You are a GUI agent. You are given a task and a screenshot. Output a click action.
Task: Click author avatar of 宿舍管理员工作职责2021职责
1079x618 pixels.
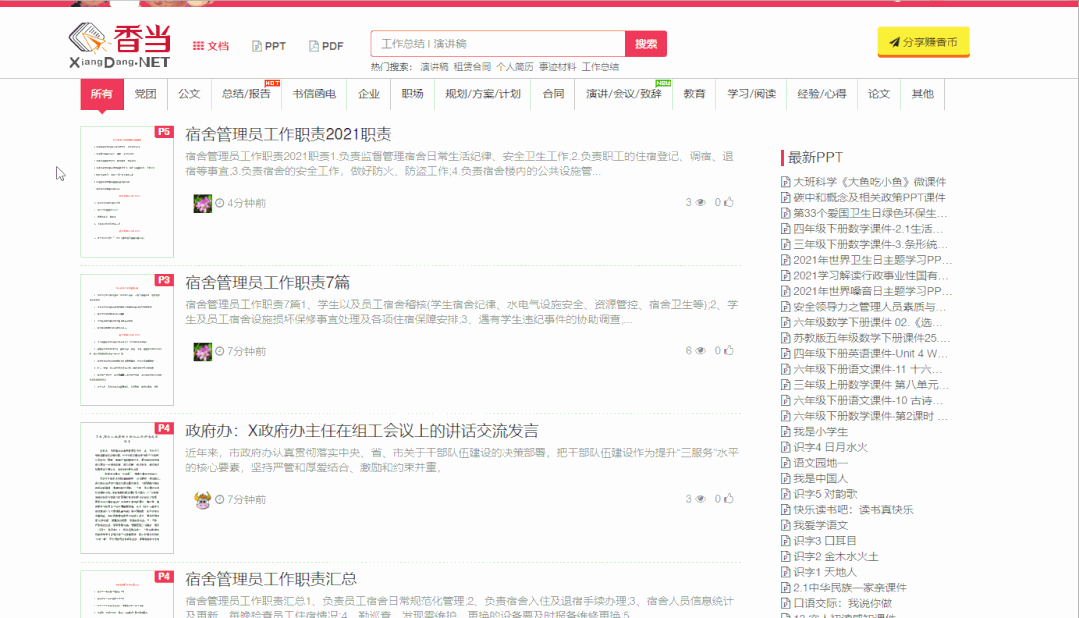pyautogui.click(x=202, y=203)
